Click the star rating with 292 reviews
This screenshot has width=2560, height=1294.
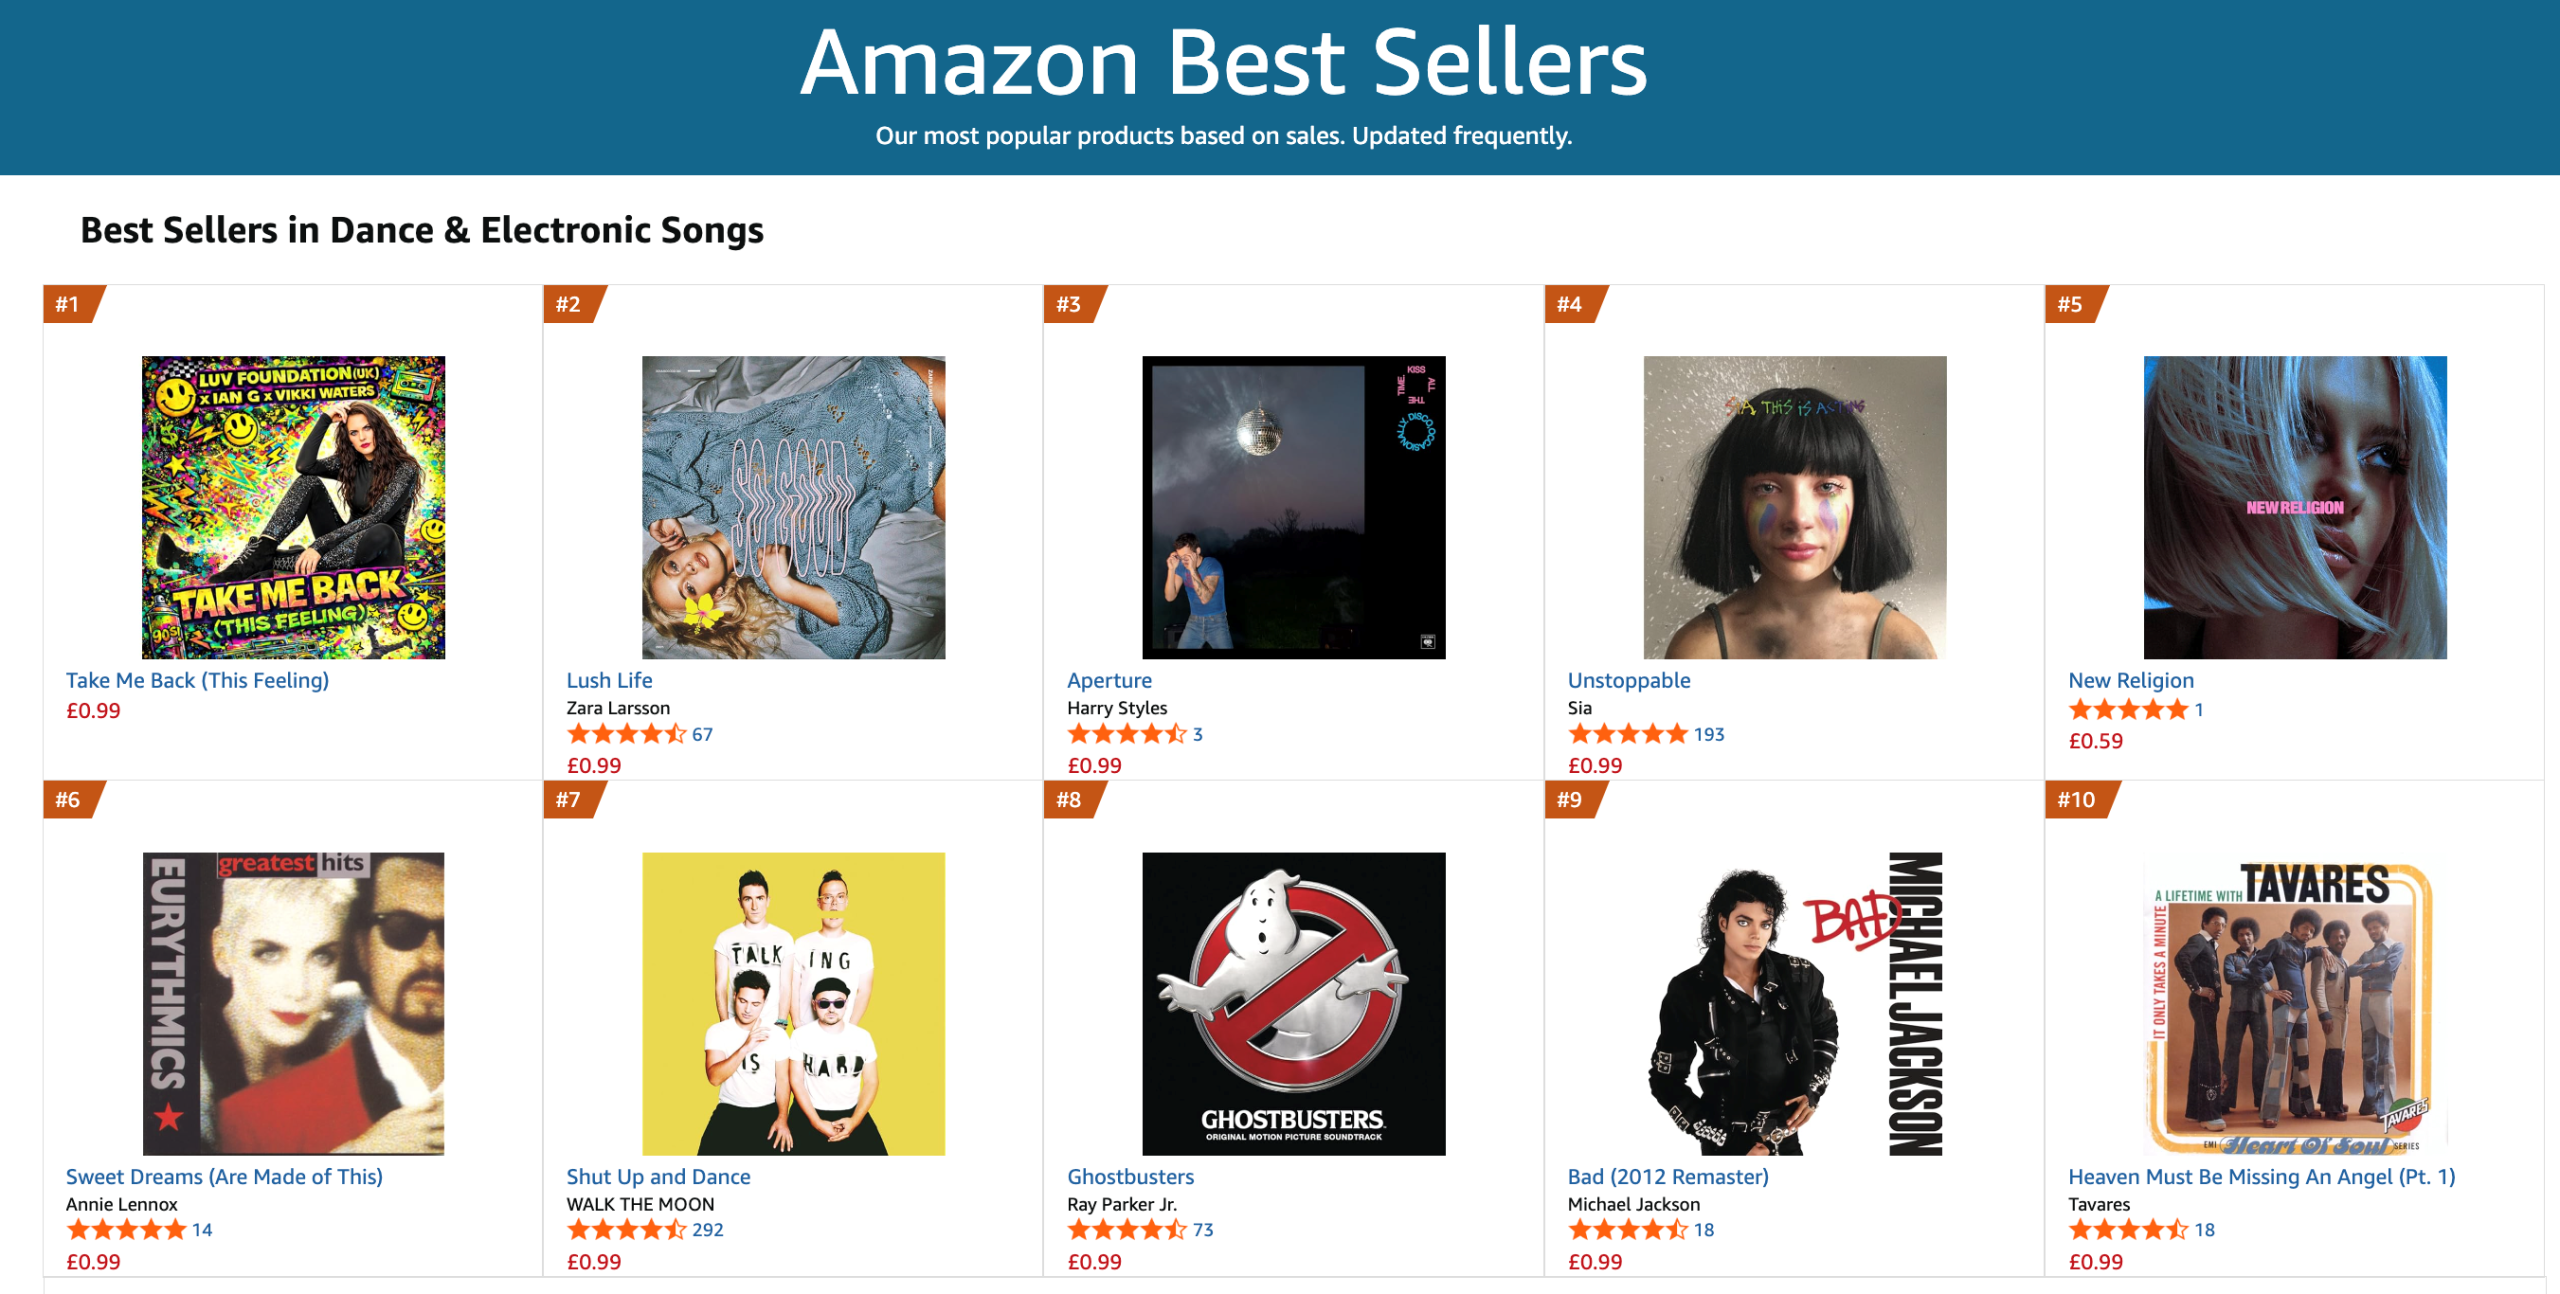(627, 1230)
